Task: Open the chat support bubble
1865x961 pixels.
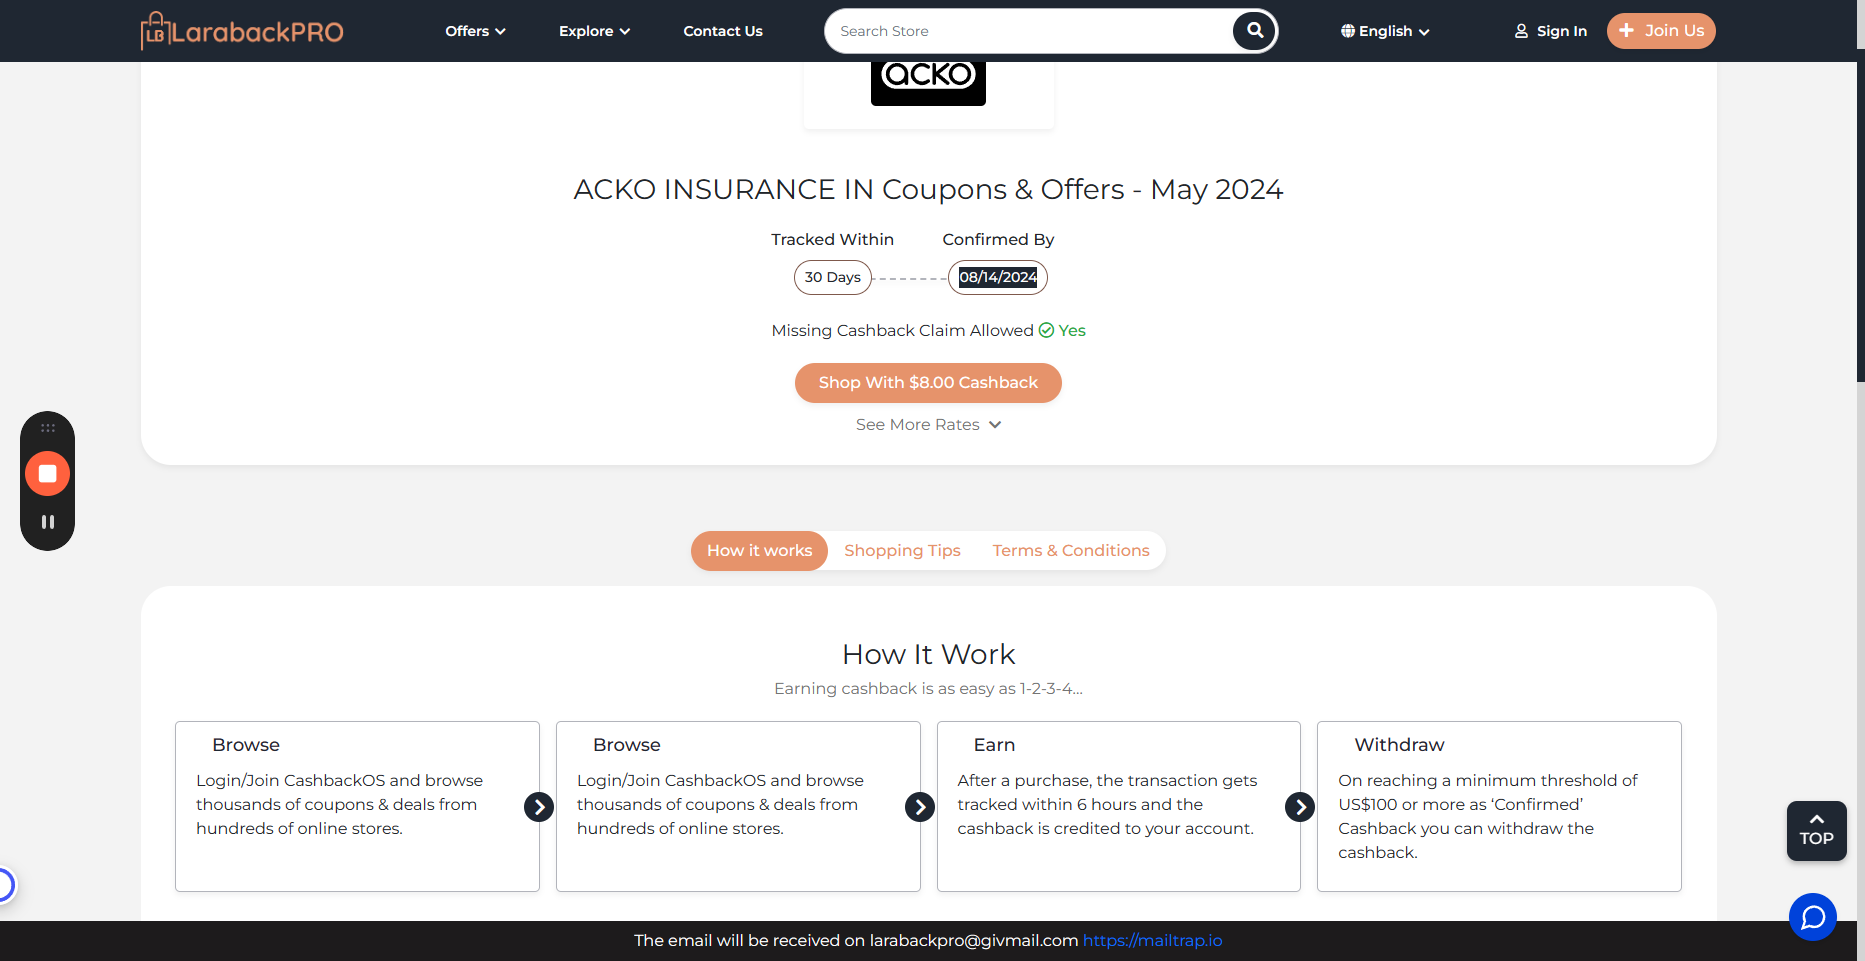Action: coord(1813,917)
